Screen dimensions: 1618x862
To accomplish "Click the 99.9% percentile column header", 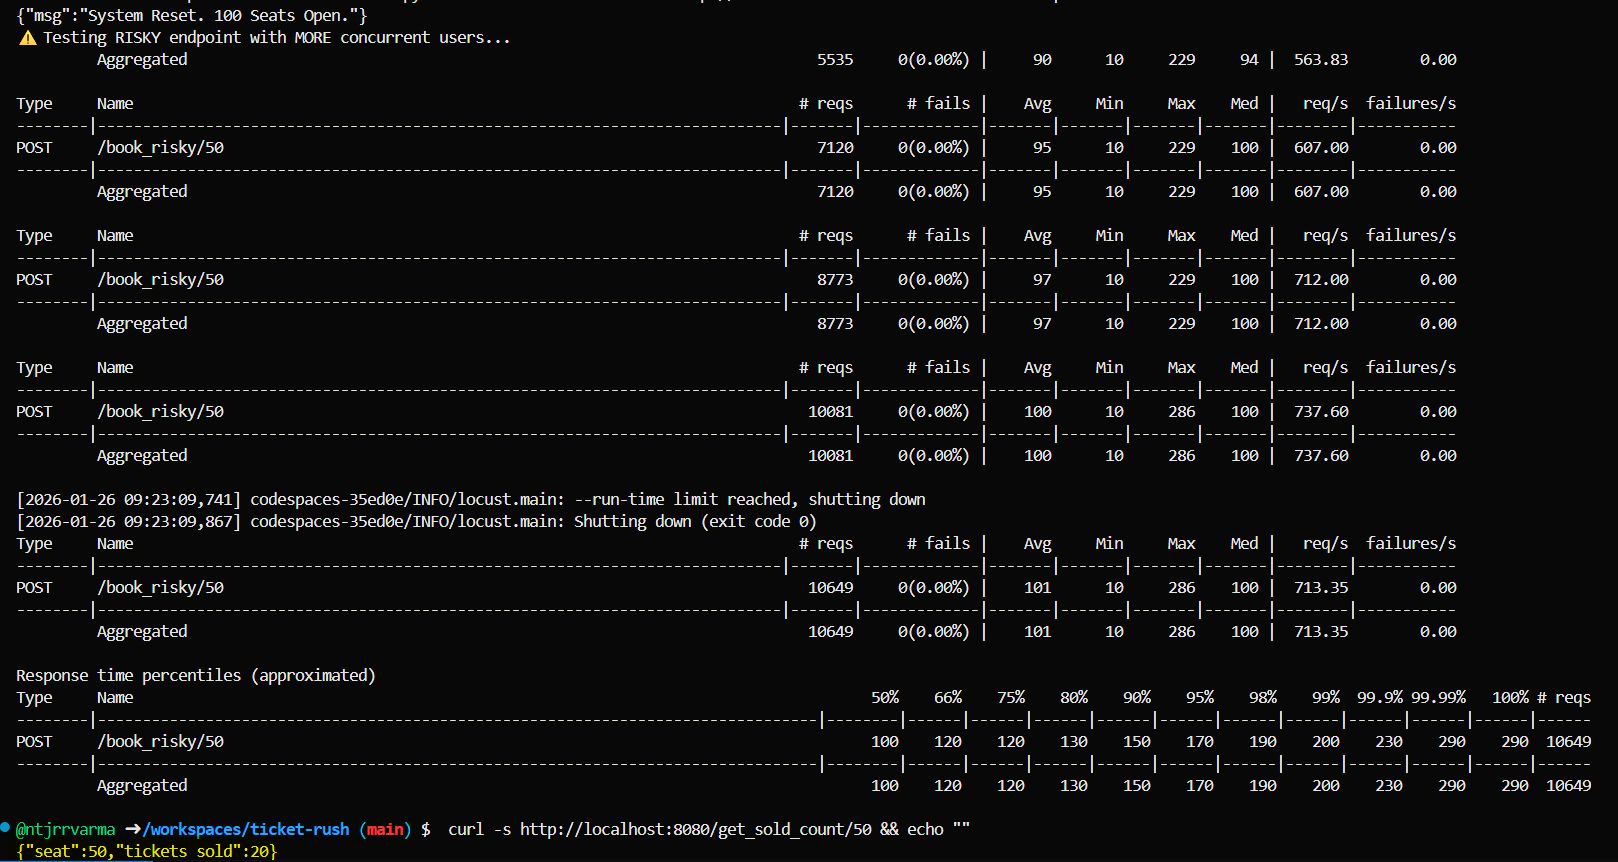I will click(x=1379, y=697).
